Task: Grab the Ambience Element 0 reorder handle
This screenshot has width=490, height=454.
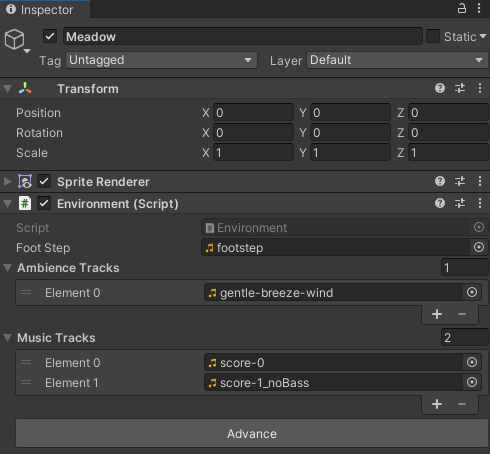Action: [26, 292]
